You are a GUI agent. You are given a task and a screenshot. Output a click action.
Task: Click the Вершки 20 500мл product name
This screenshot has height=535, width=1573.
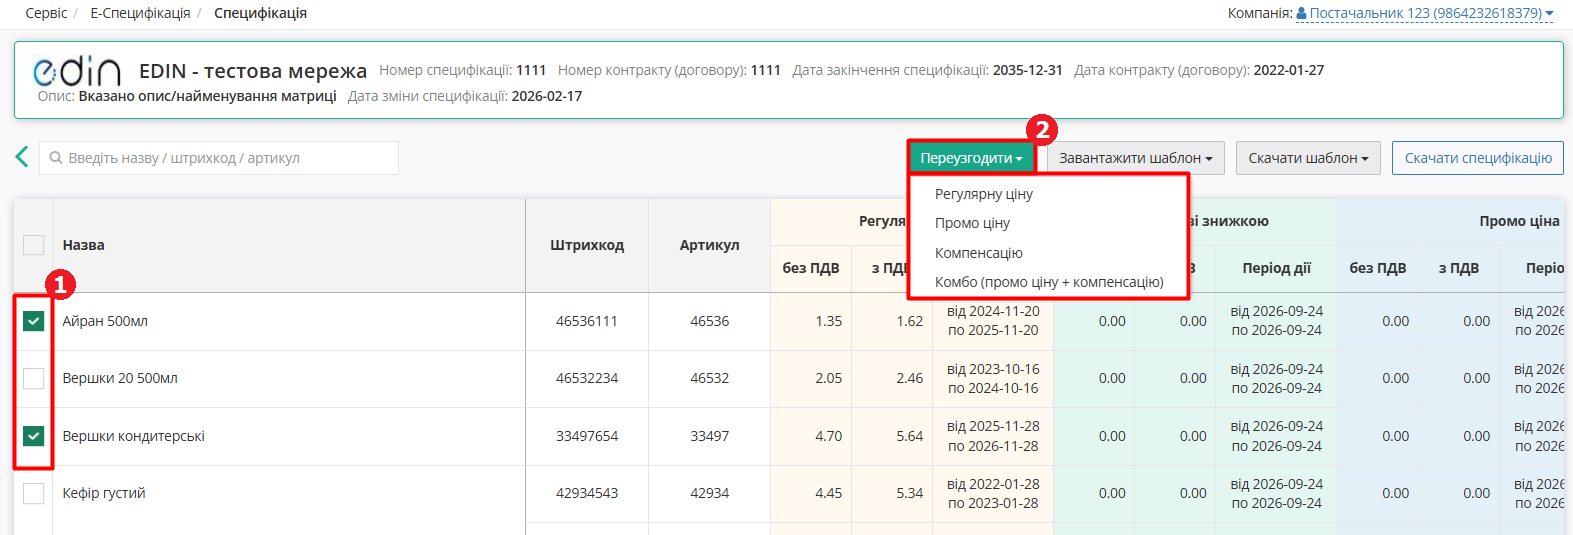120,378
